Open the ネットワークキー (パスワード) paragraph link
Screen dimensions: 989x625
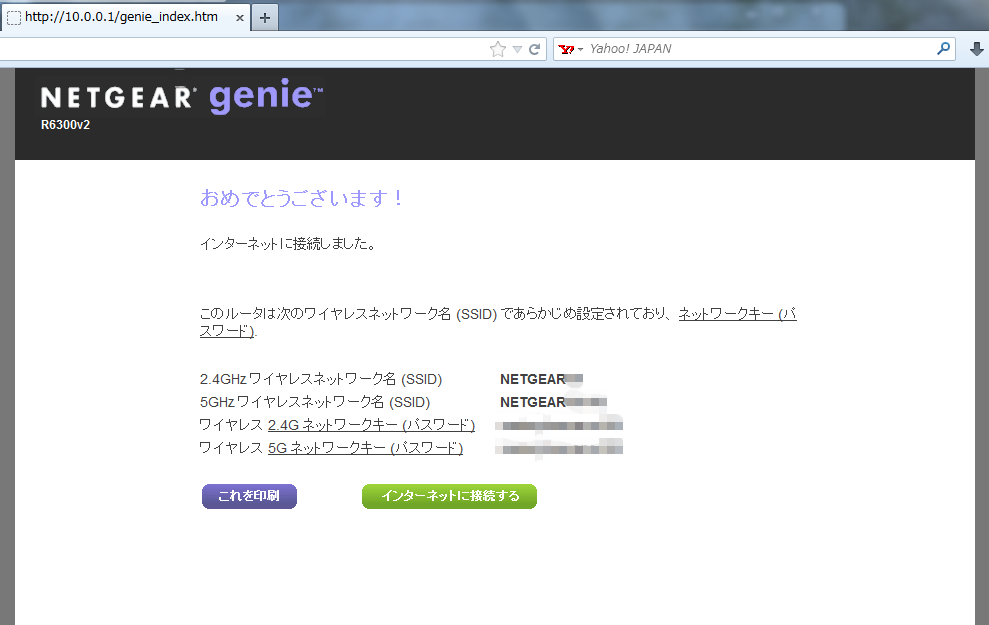point(737,313)
